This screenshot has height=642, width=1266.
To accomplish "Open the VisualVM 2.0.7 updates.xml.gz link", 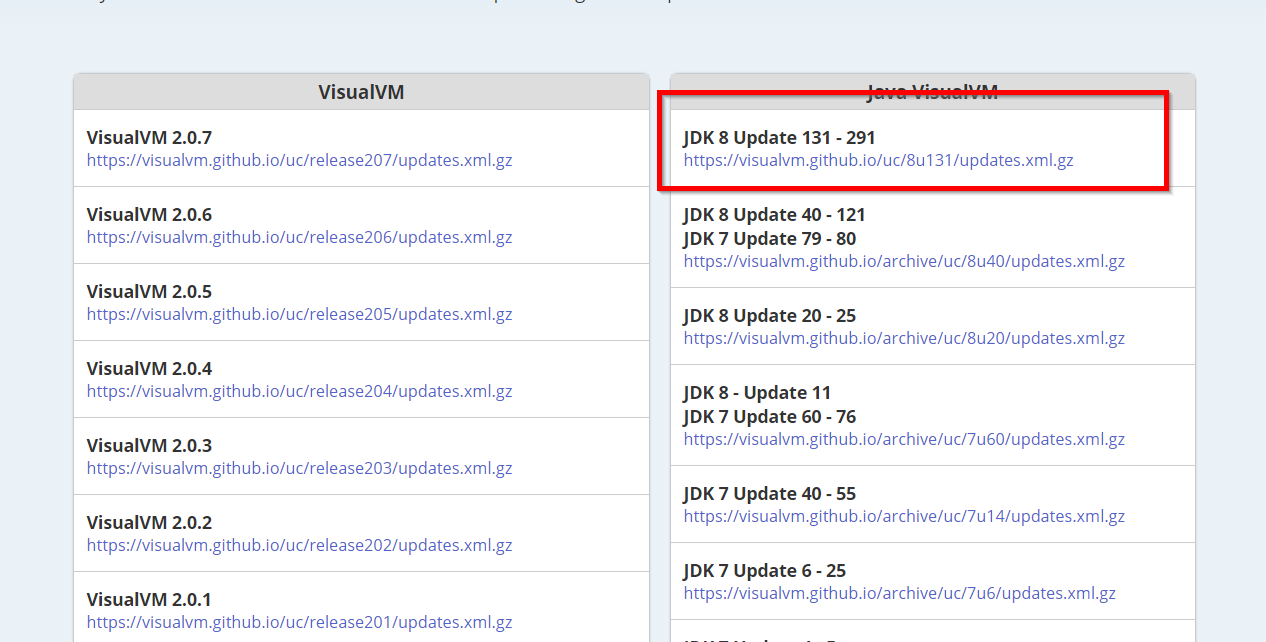I will [x=299, y=160].
